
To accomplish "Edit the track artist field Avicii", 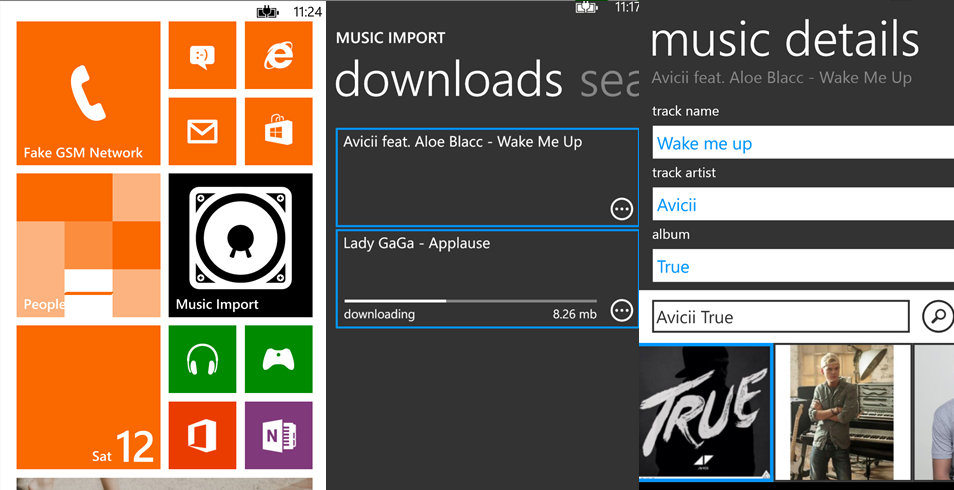I will click(x=803, y=205).
